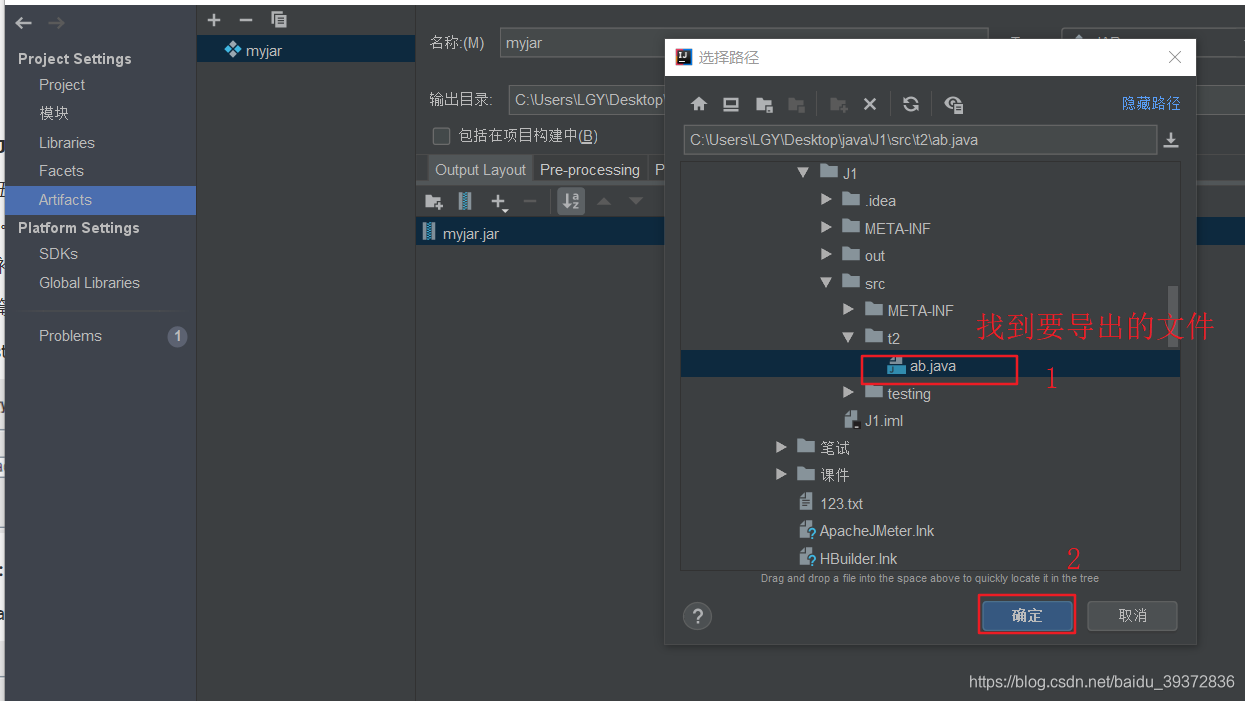
Task: Delete selected file using the X icon
Action: pos(870,104)
